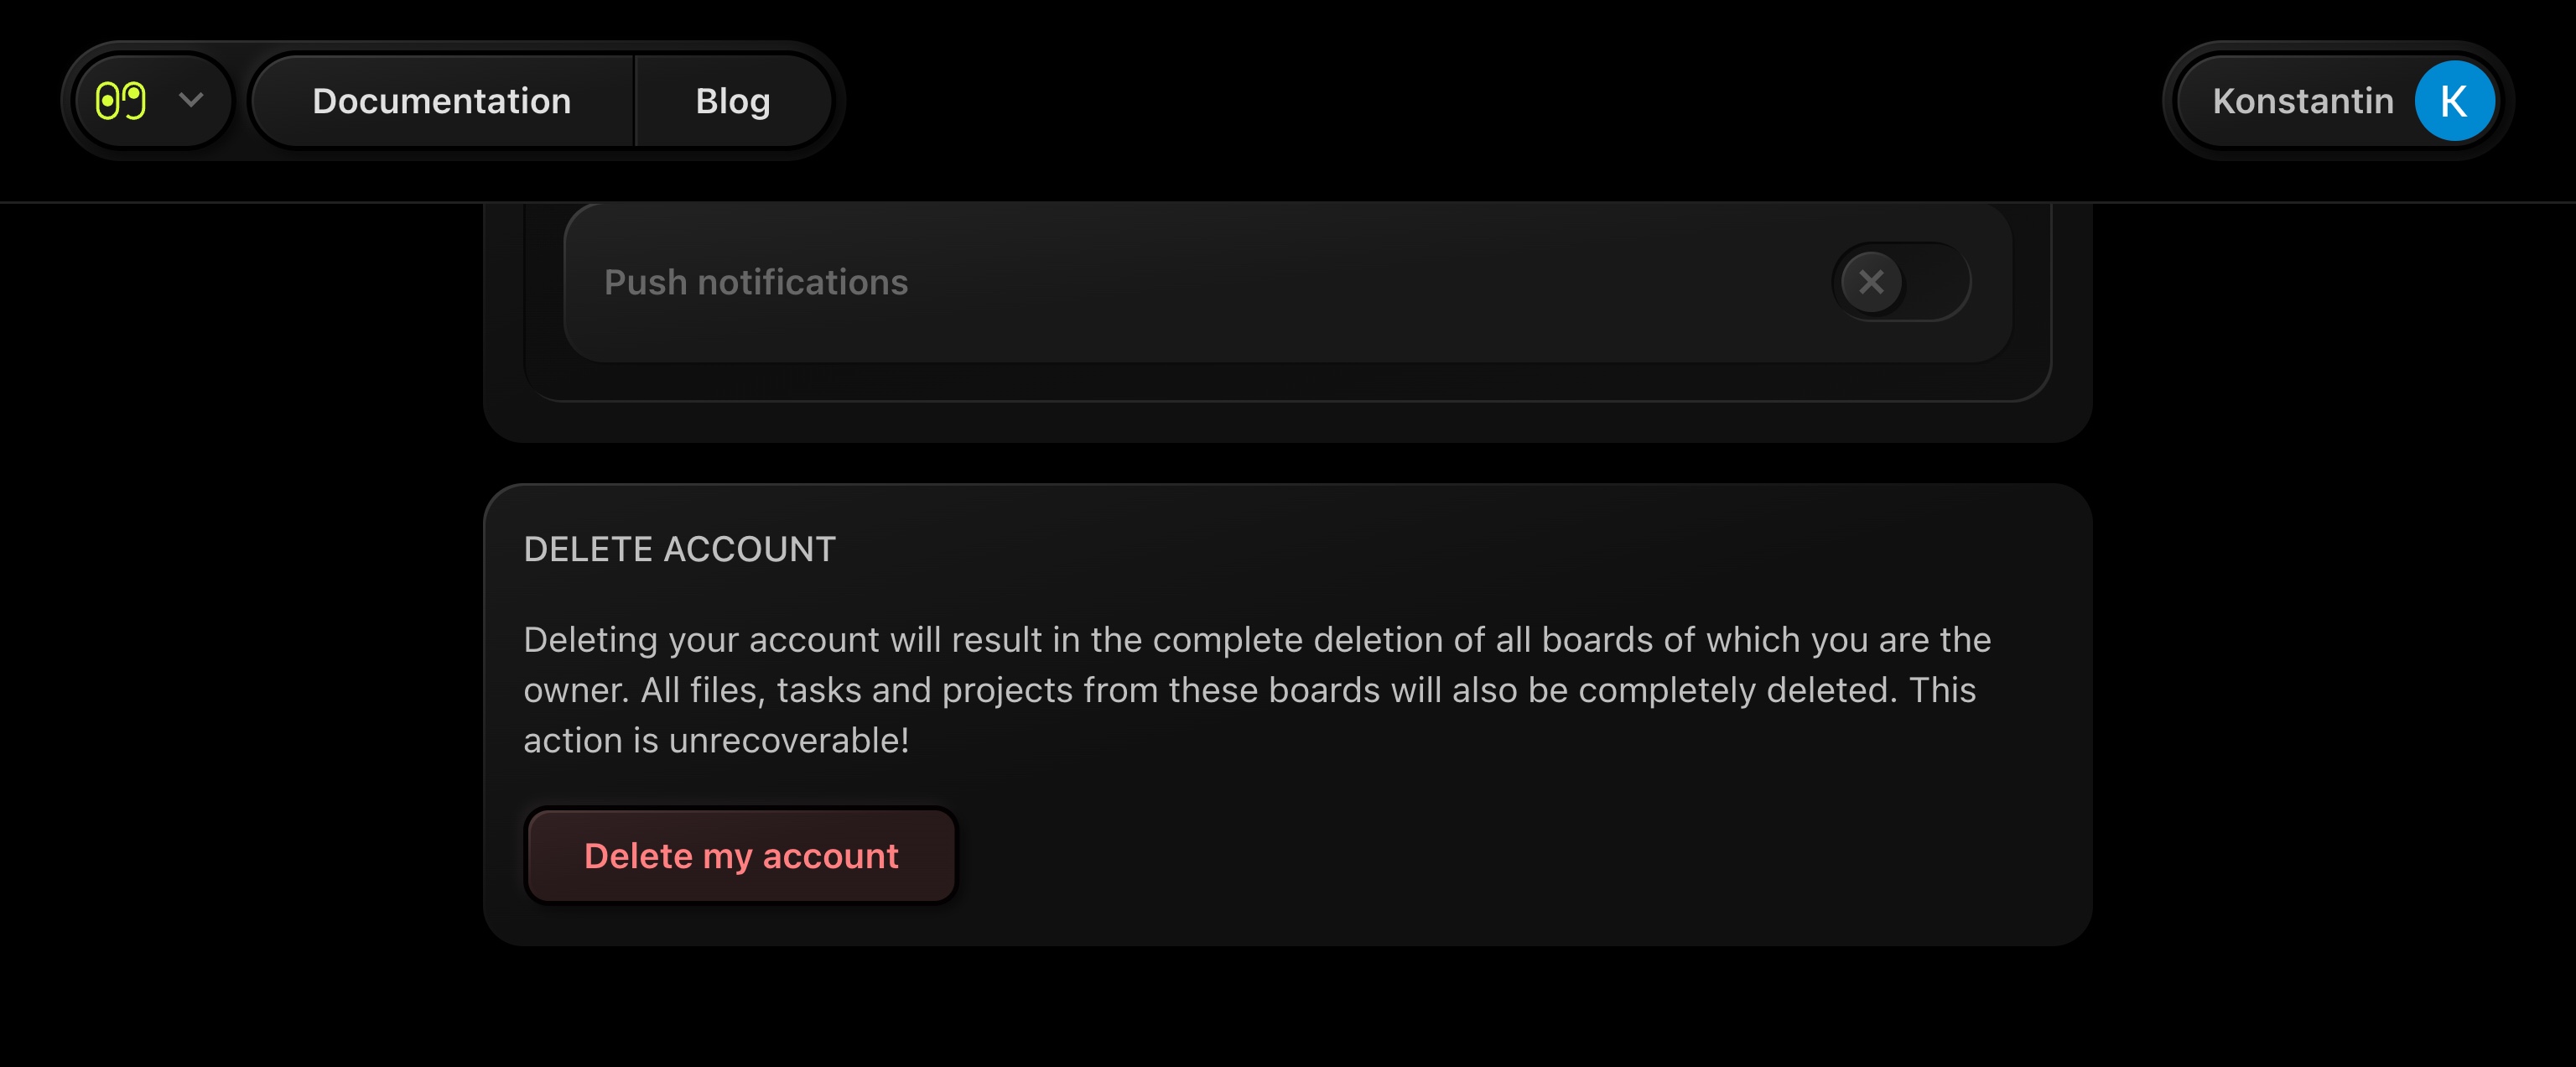Click the word Documentation in the top navigation
Screen dimensions: 2576x1067
[x=441, y=101]
